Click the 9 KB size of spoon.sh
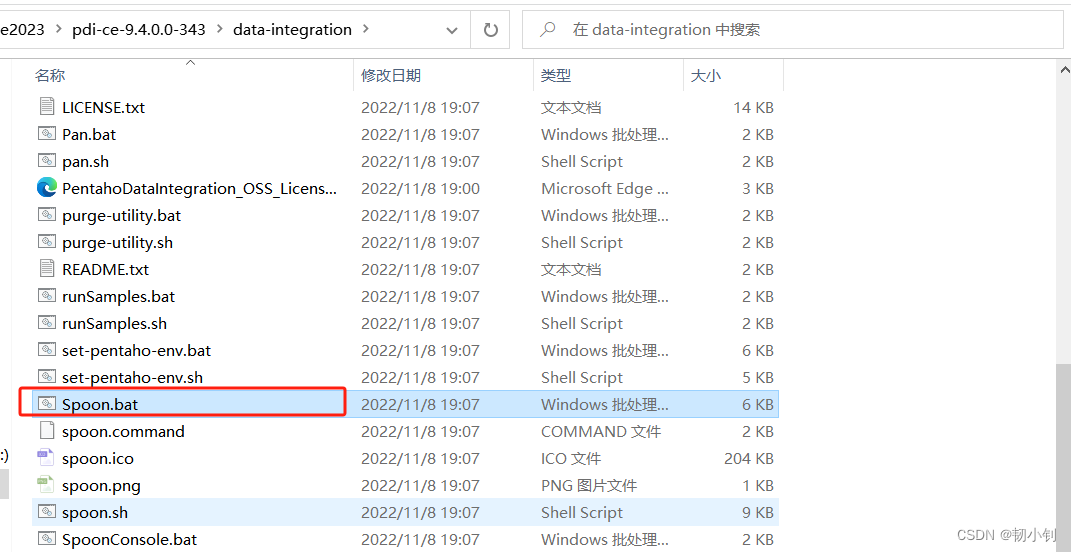Screen dimensions: 1071x552 point(757,512)
